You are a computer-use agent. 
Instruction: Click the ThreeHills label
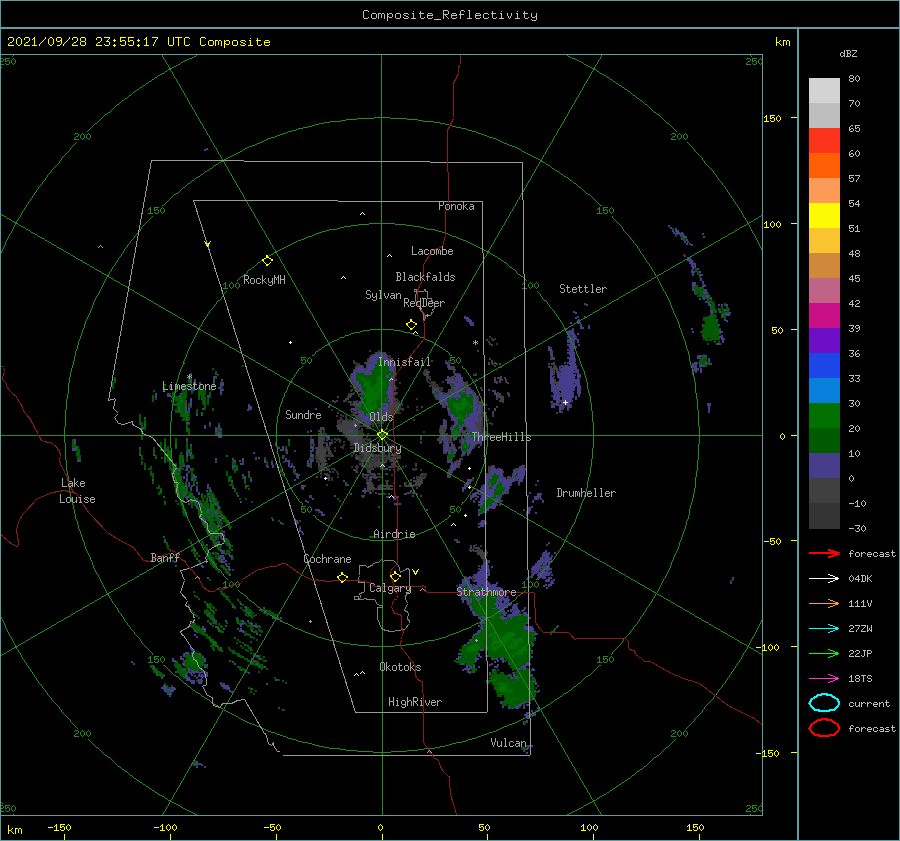coord(501,437)
